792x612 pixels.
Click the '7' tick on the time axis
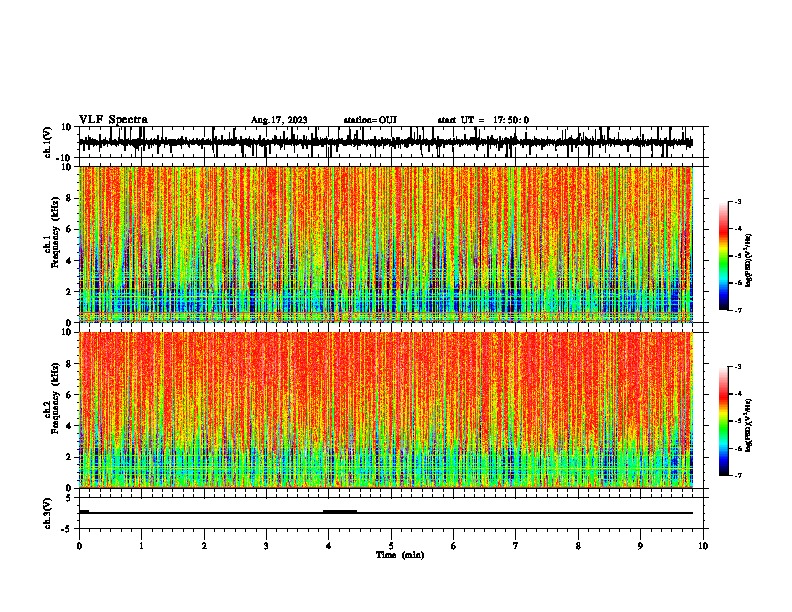[516, 546]
